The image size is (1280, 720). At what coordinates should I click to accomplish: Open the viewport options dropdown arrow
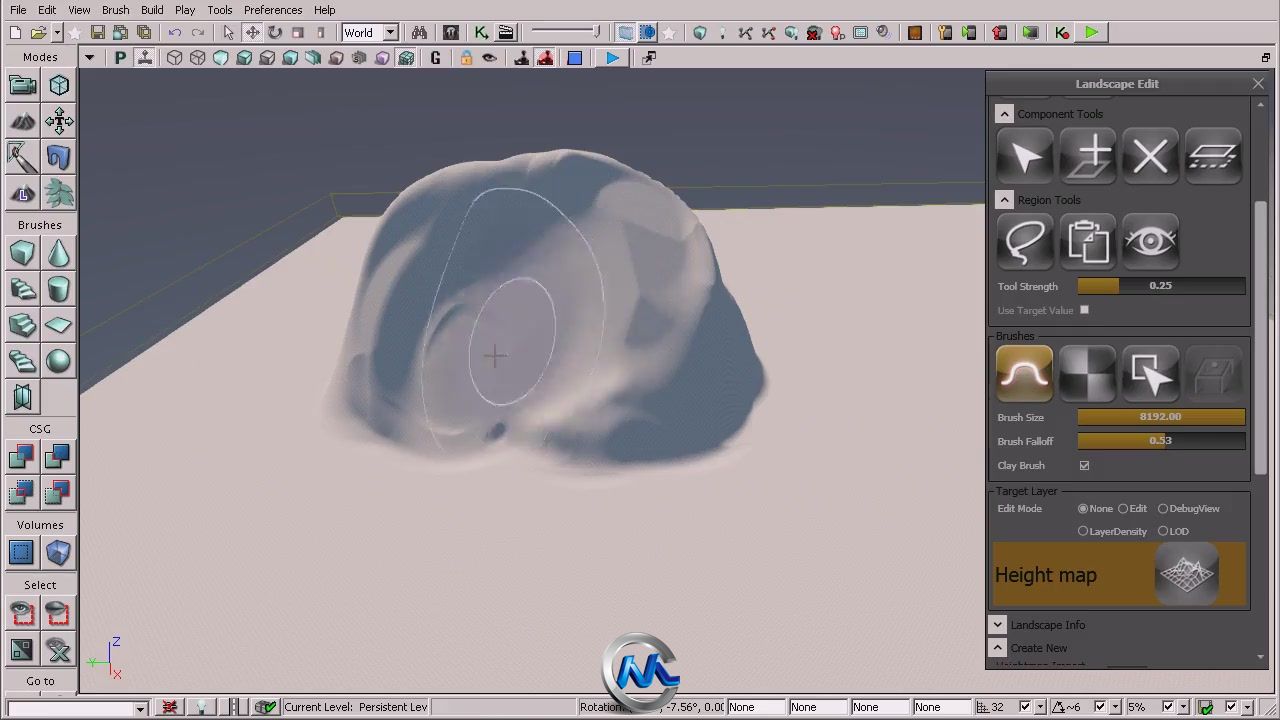[89, 58]
